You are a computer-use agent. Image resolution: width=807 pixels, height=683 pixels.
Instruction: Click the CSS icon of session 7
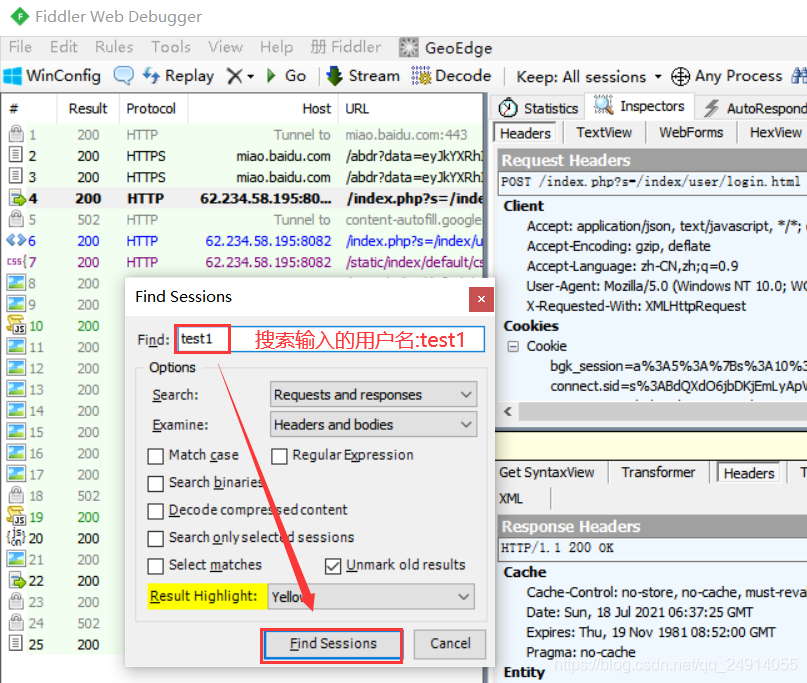coord(16,261)
